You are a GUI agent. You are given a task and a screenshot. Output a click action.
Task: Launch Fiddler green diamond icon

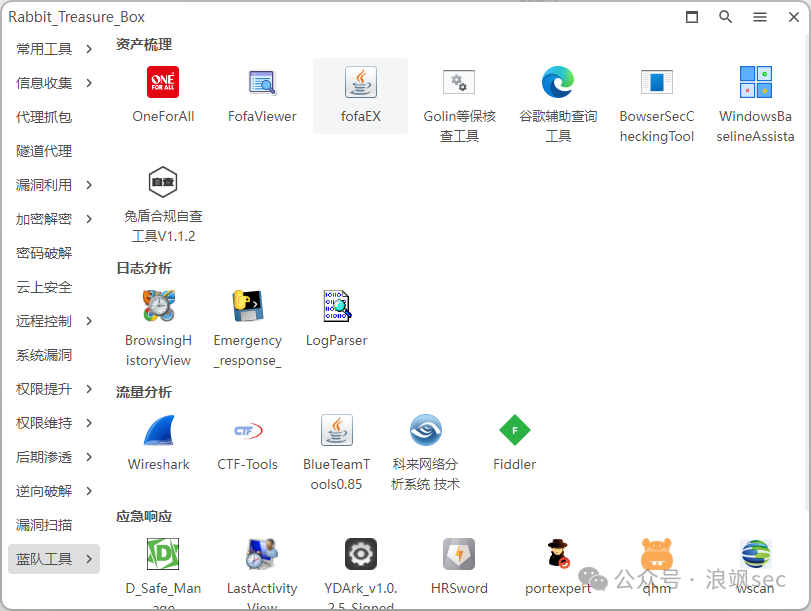coord(515,430)
